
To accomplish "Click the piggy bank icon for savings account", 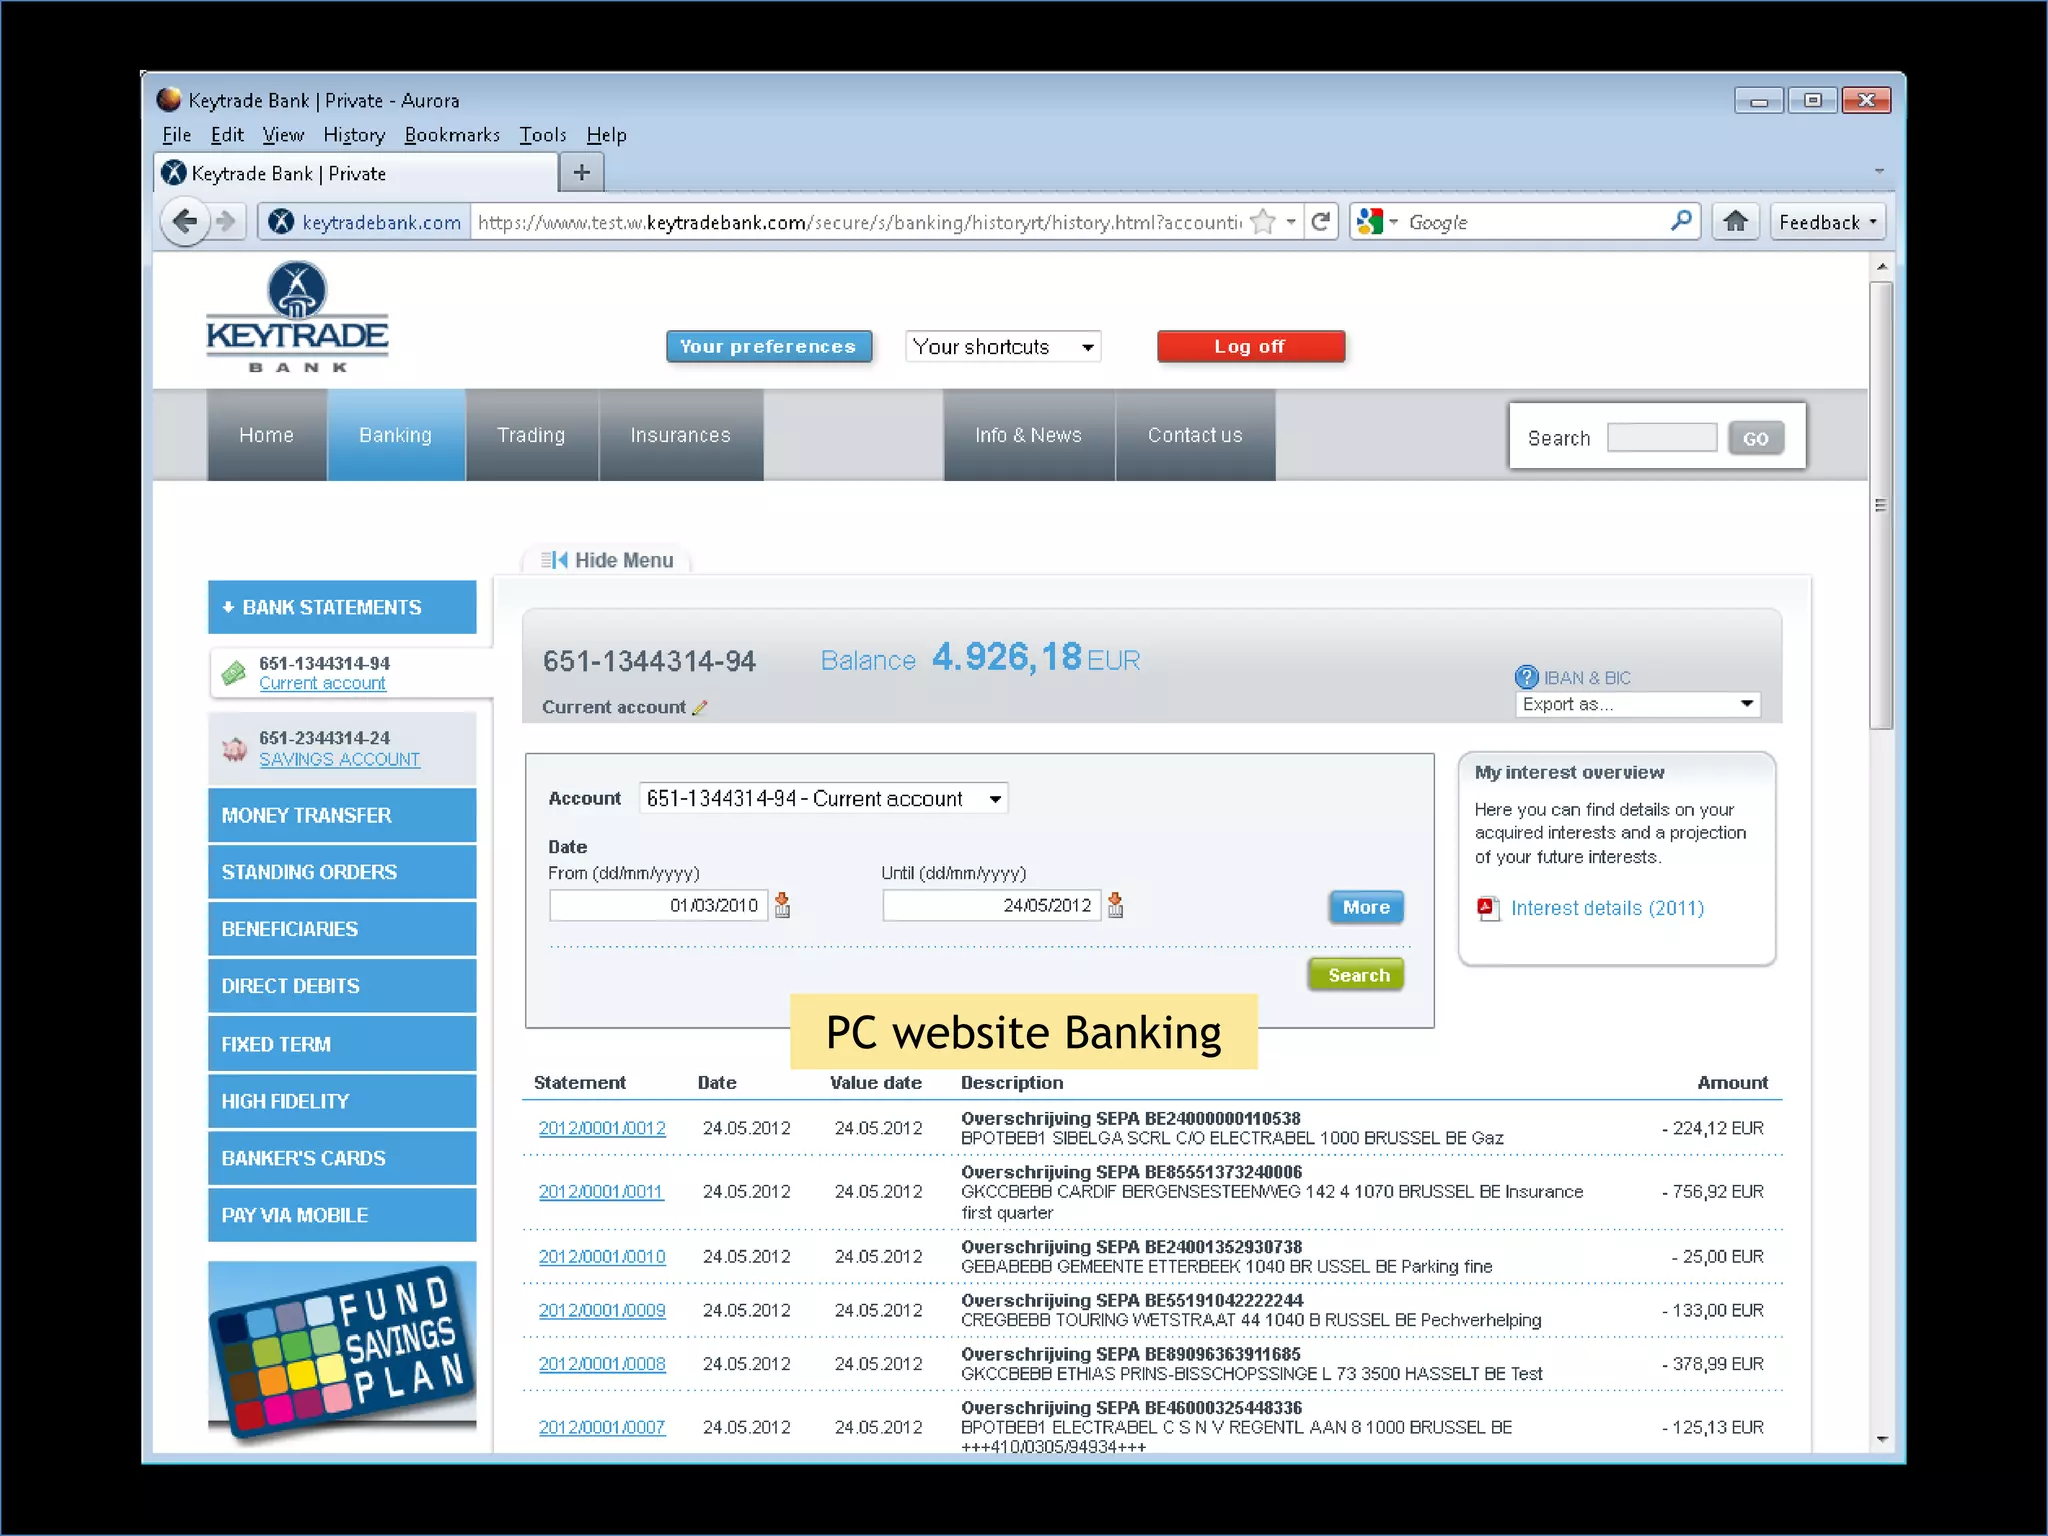I will (x=234, y=748).
